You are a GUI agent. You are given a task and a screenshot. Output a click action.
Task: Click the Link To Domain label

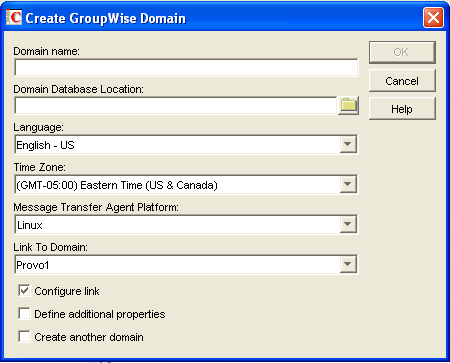coord(50,247)
